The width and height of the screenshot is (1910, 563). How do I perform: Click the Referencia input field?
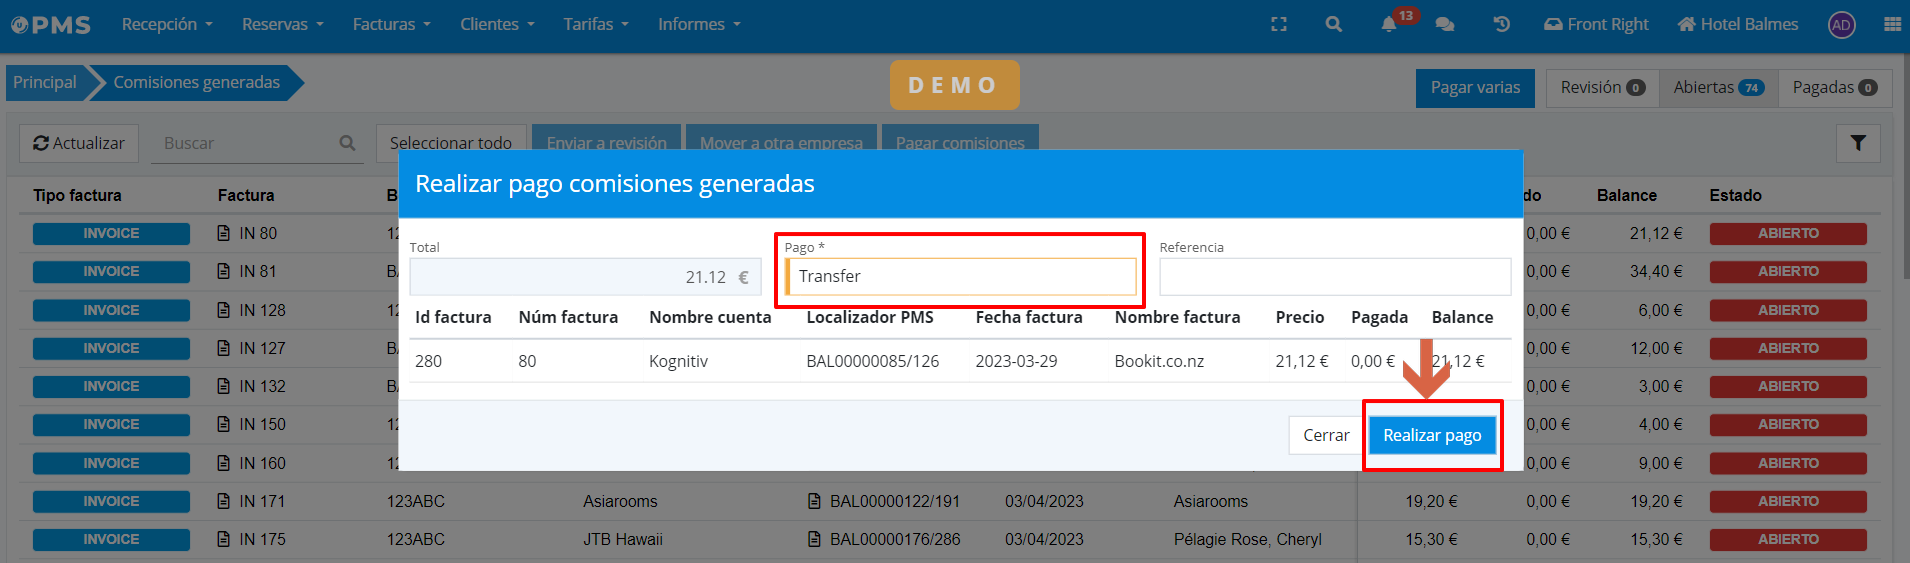[x=1334, y=277]
